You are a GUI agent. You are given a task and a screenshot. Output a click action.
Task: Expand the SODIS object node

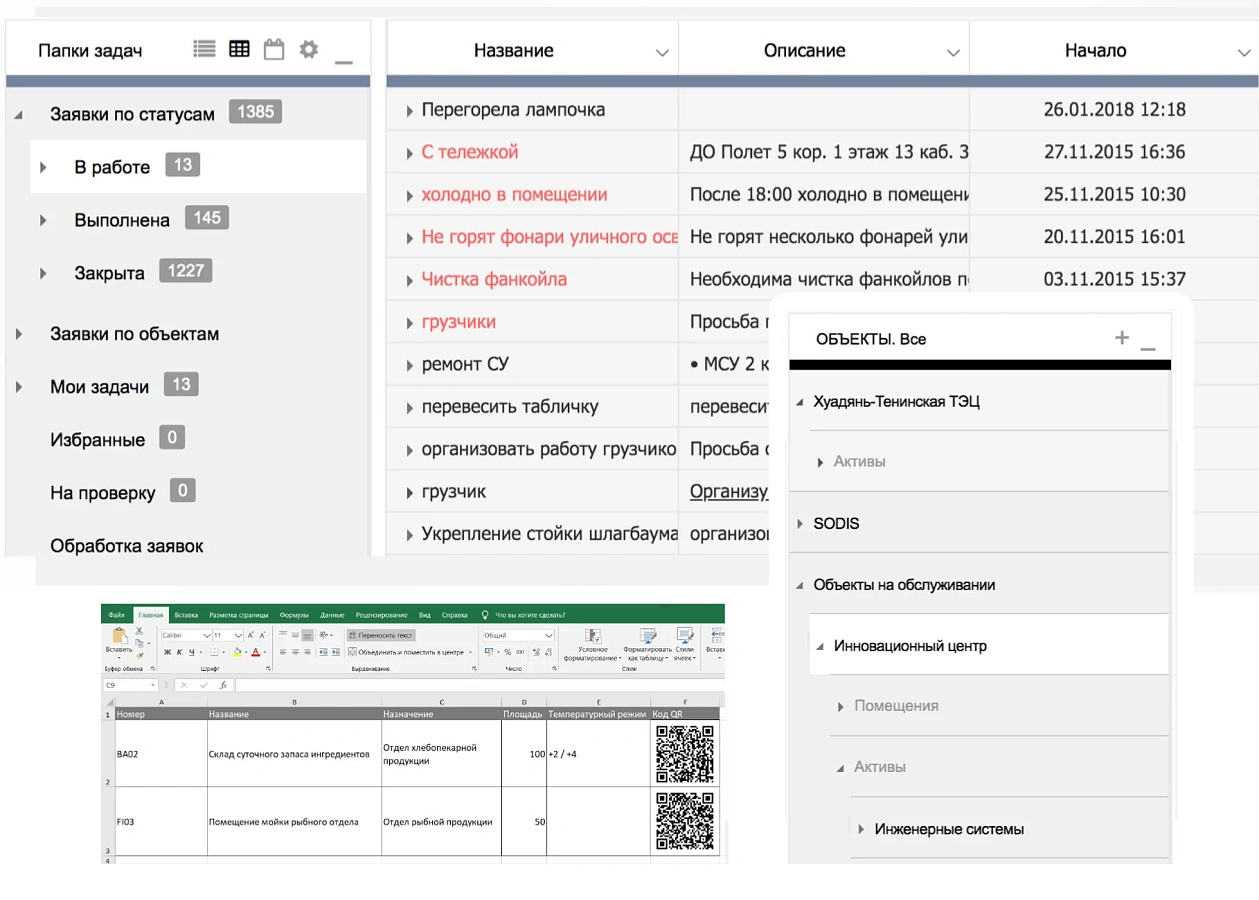click(x=800, y=524)
